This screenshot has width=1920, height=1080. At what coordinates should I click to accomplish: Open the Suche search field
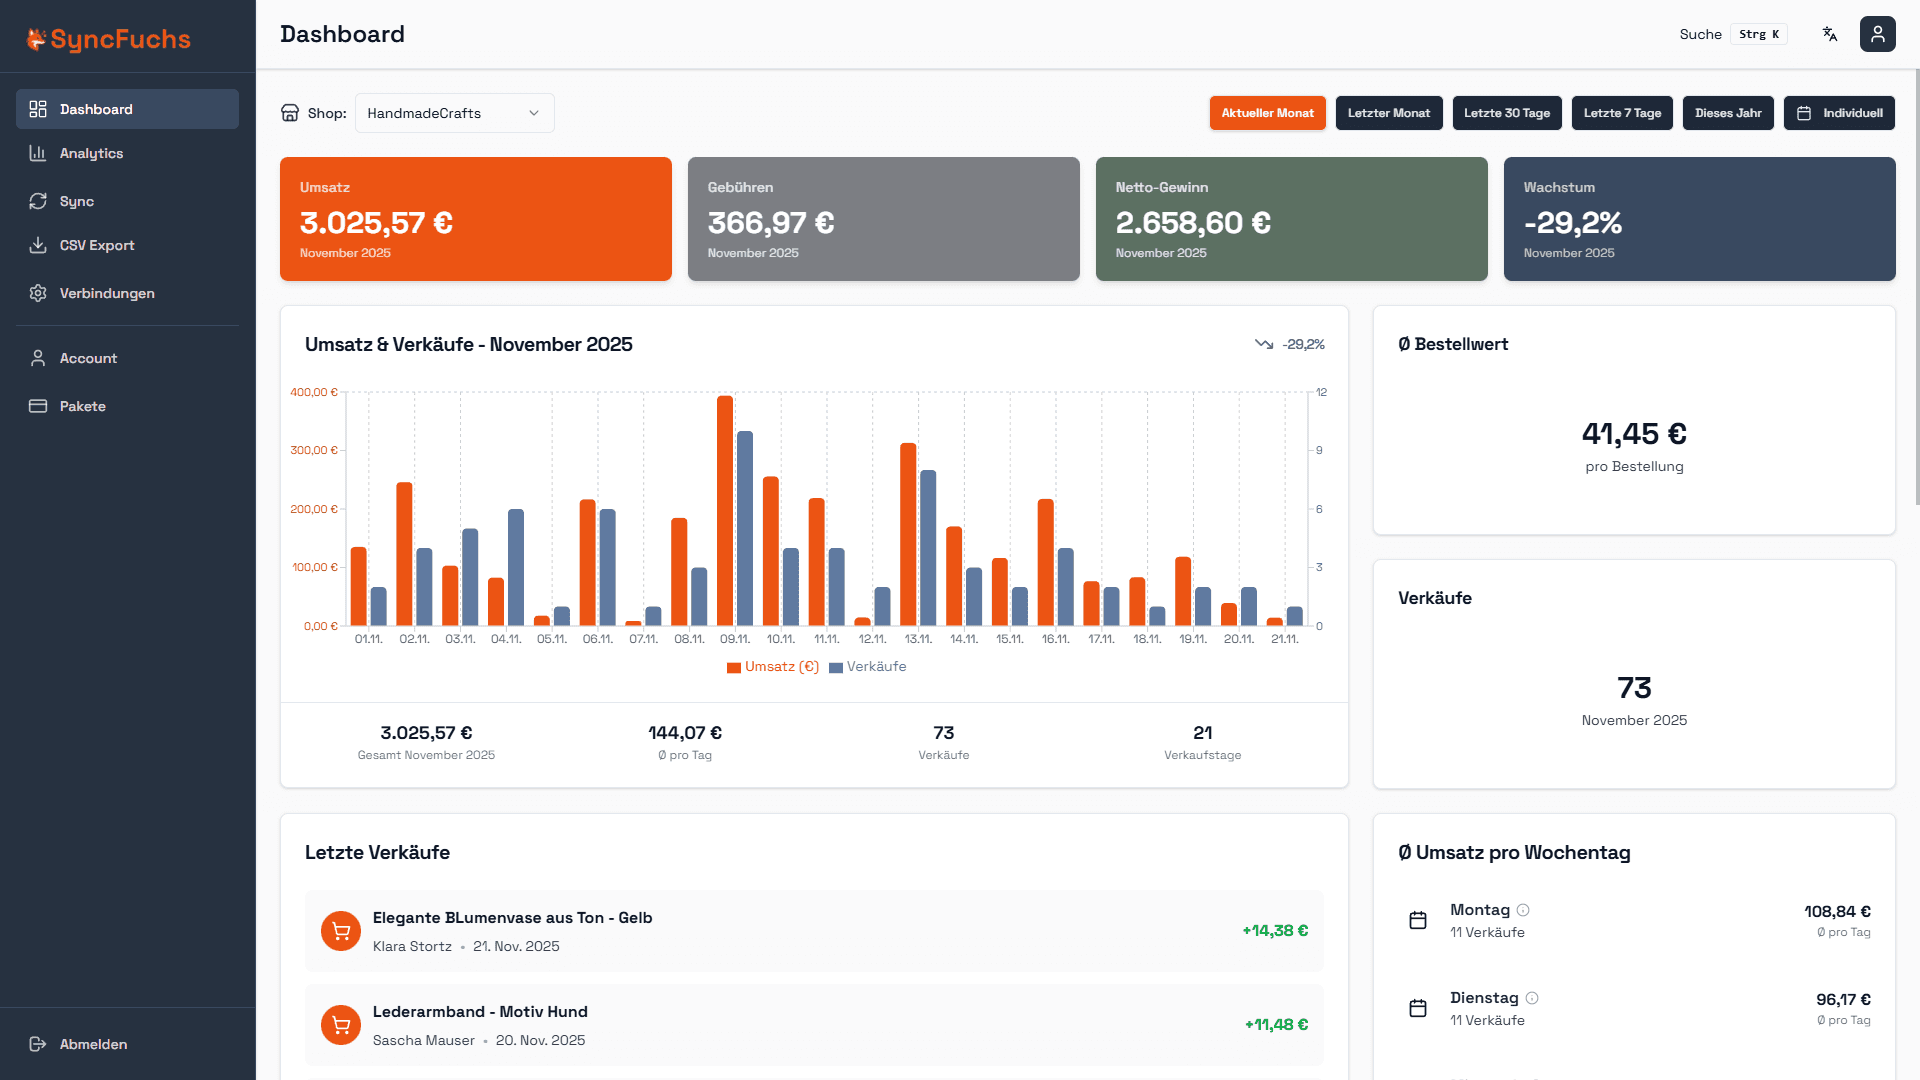click(1733, 34)
